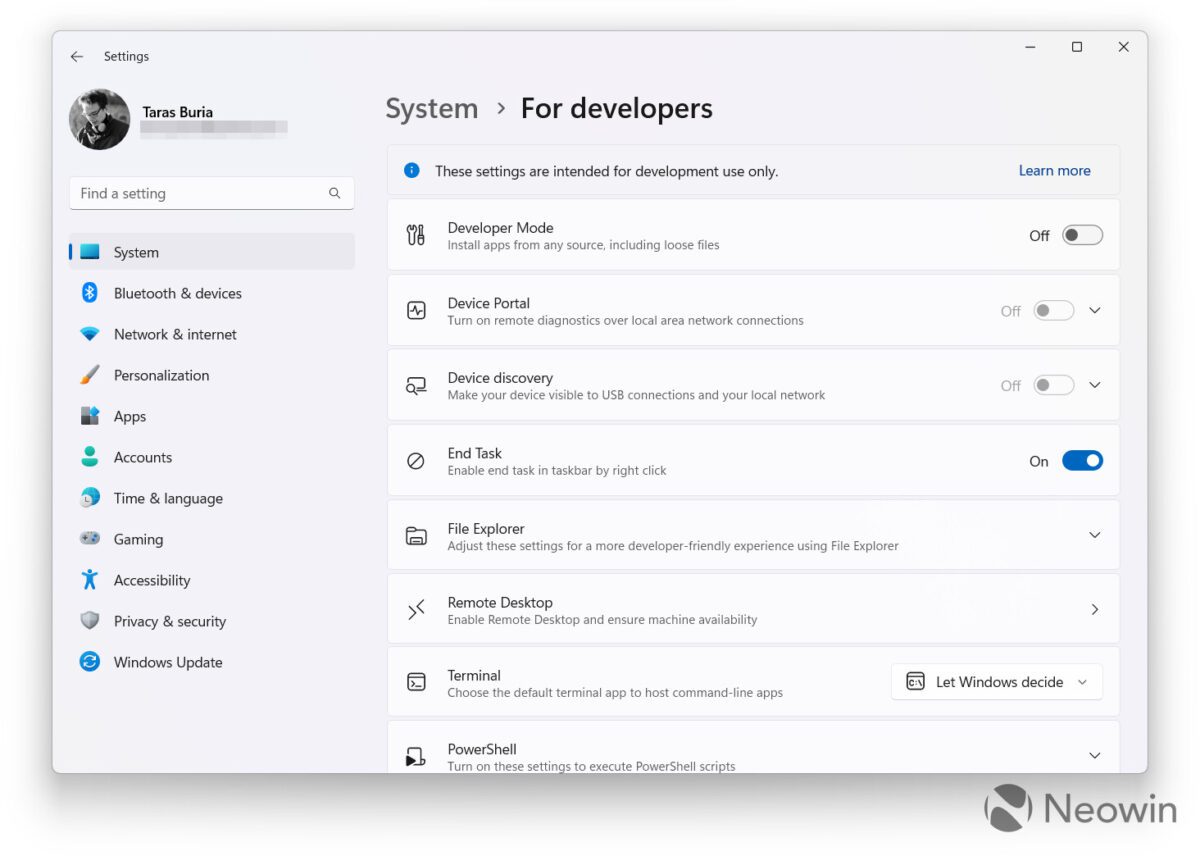Click the Accessibility figure icon

90,580
